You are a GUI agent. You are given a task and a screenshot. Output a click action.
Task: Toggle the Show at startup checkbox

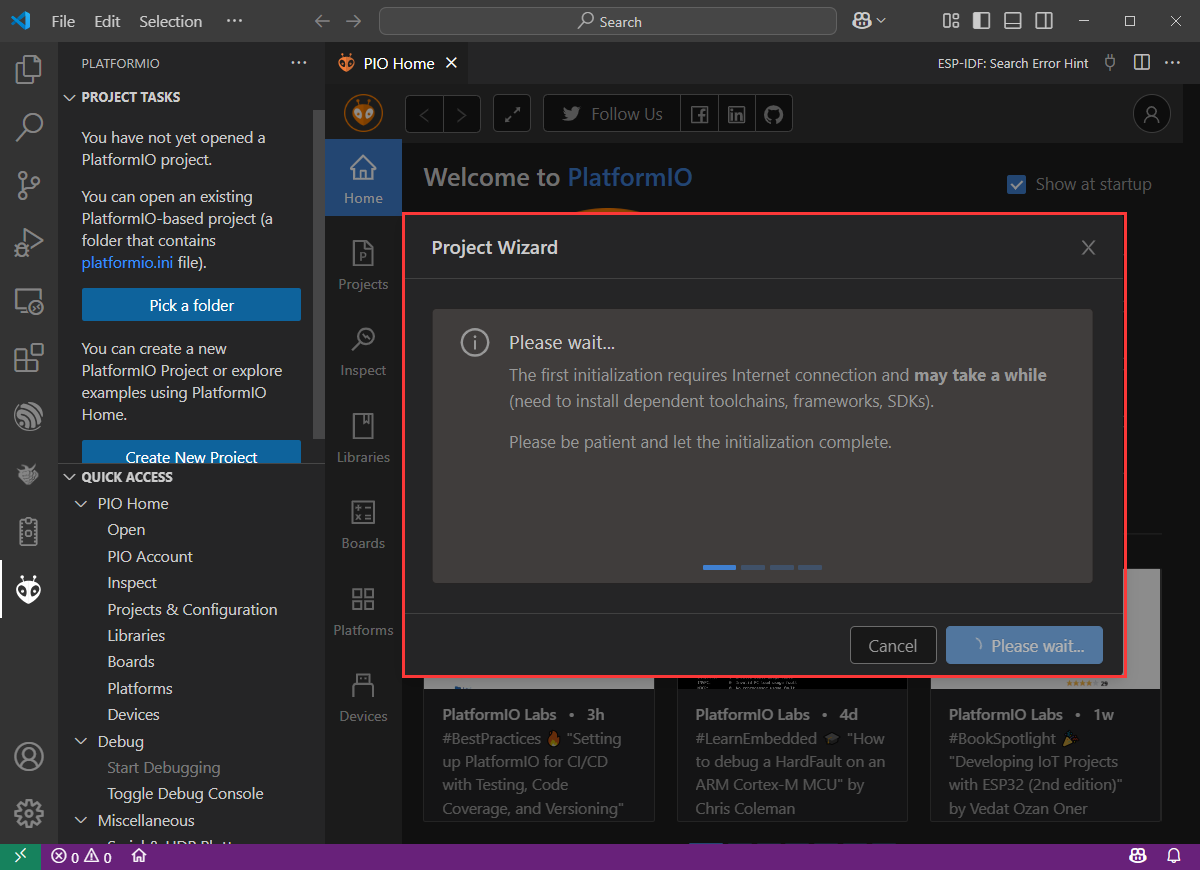1016,184
